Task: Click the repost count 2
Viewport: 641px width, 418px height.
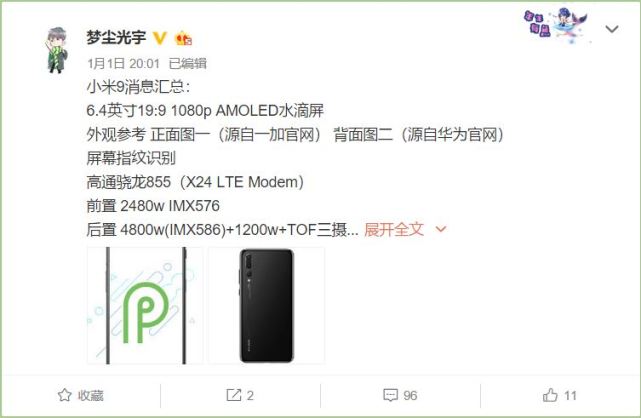Action: 250,396
